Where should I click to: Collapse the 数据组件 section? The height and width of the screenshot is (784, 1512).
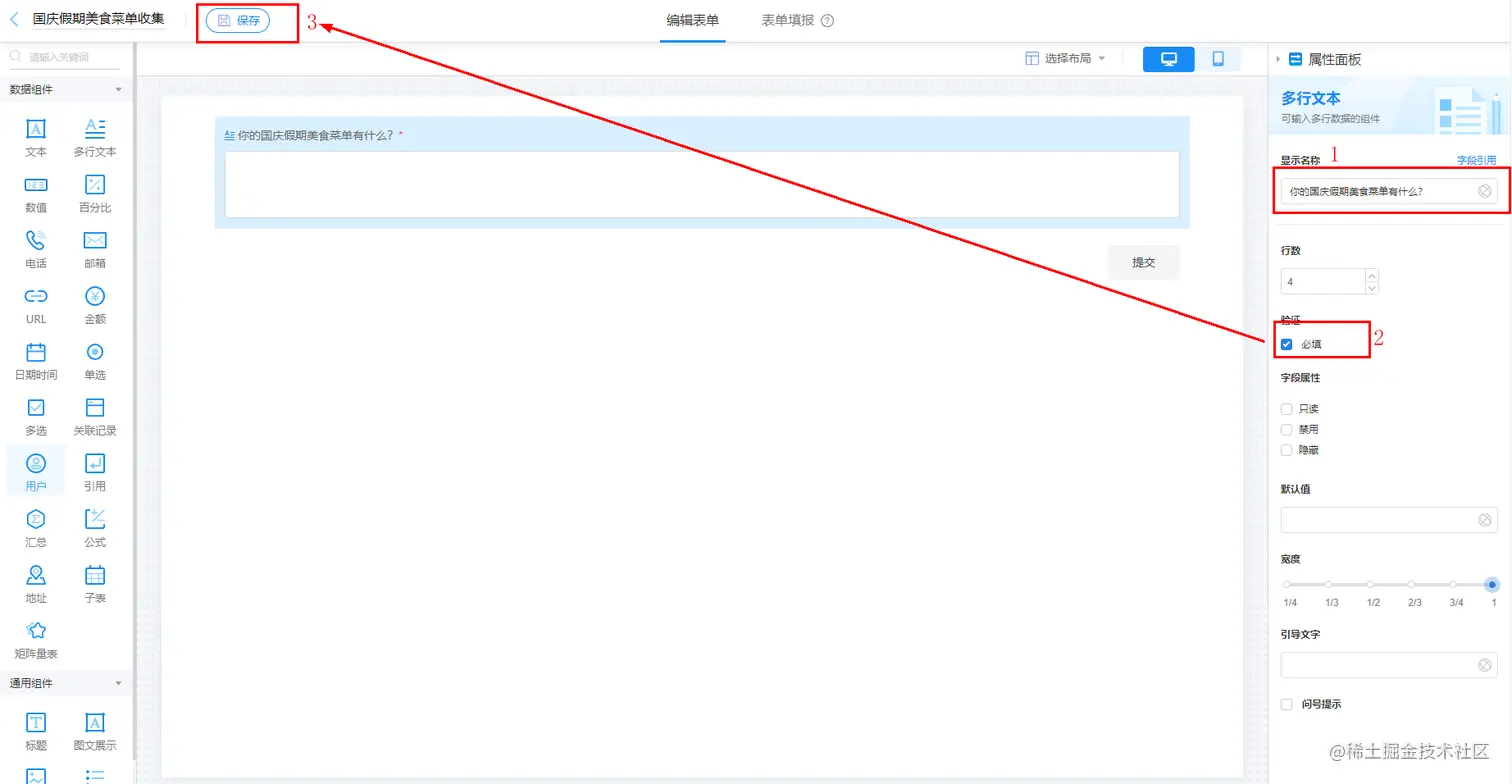click(118, 90)
